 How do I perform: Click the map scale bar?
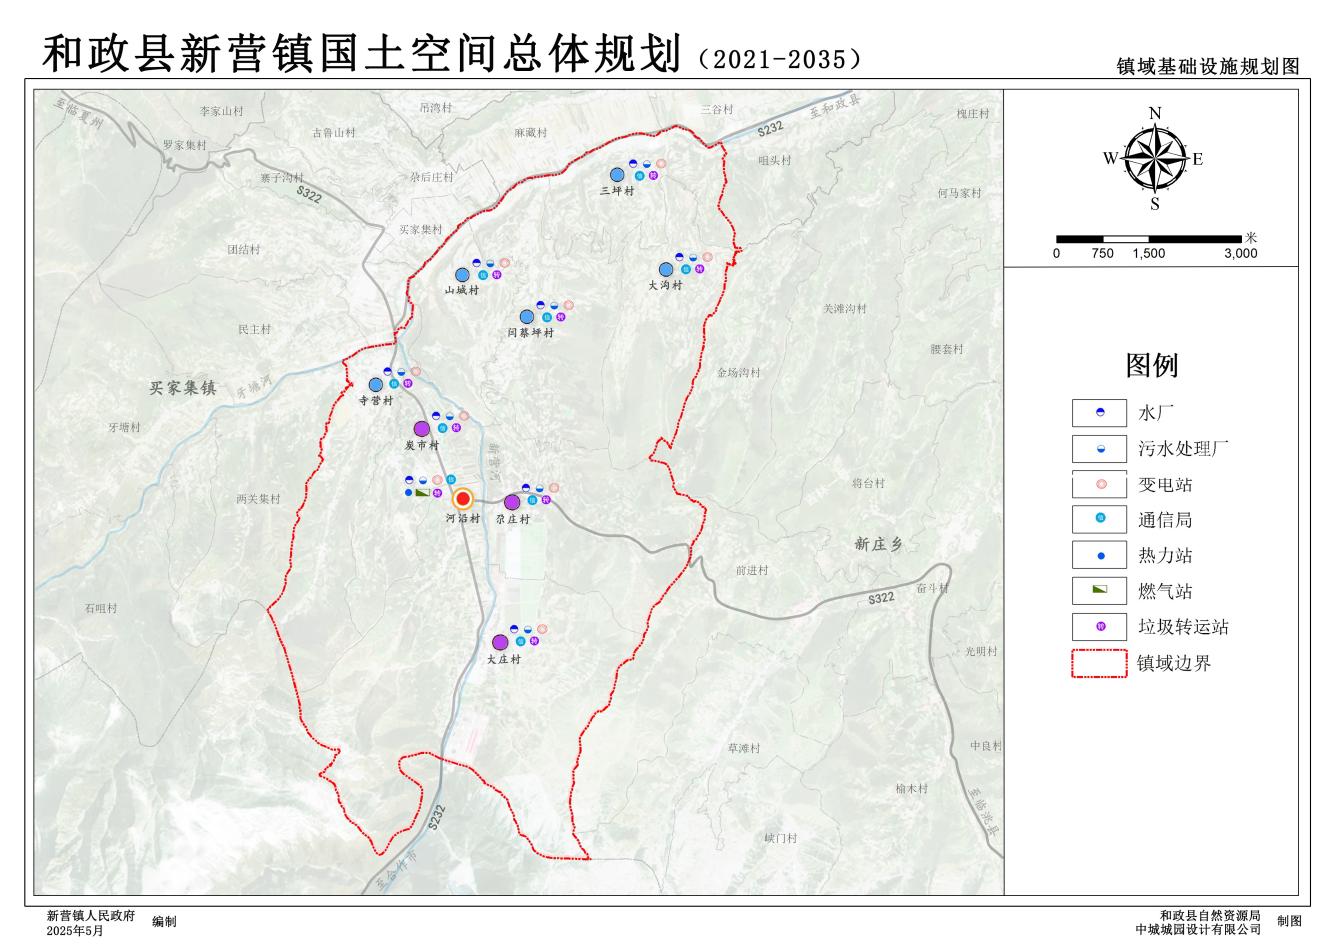(x=1148, y=239)
